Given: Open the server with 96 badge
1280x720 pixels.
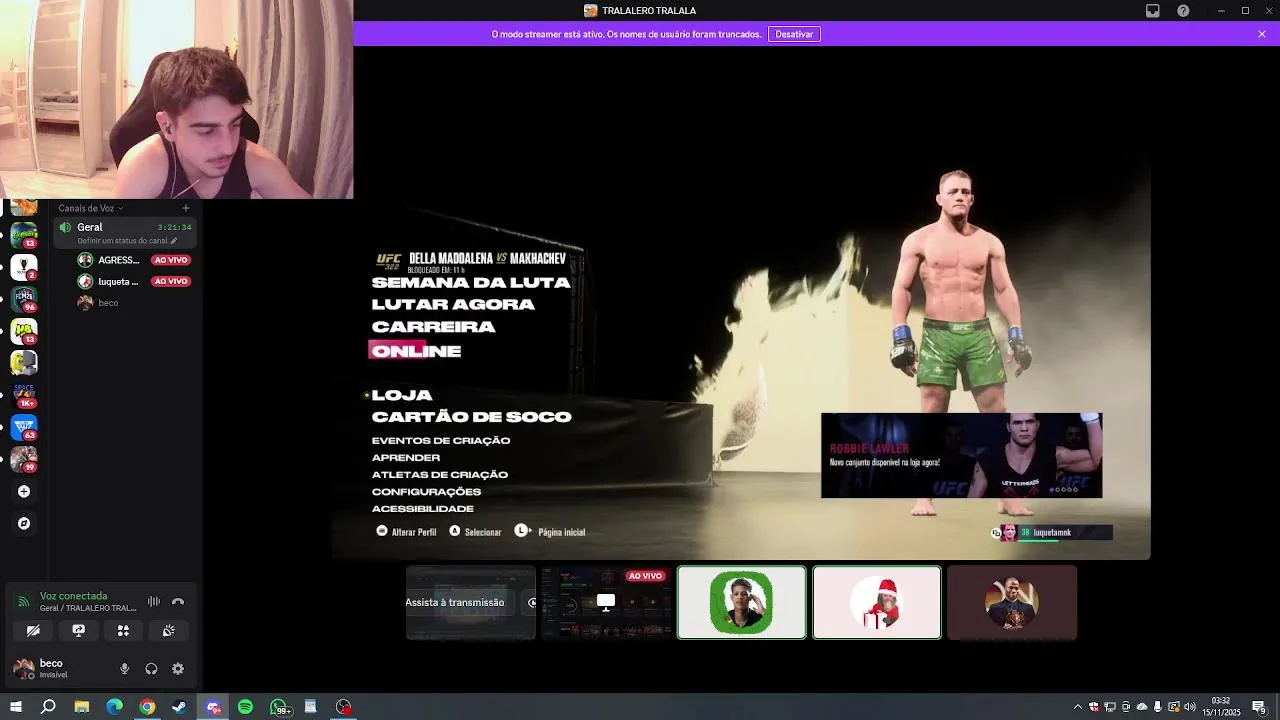Looking at the screenshot, I should [x=24, y=299].
